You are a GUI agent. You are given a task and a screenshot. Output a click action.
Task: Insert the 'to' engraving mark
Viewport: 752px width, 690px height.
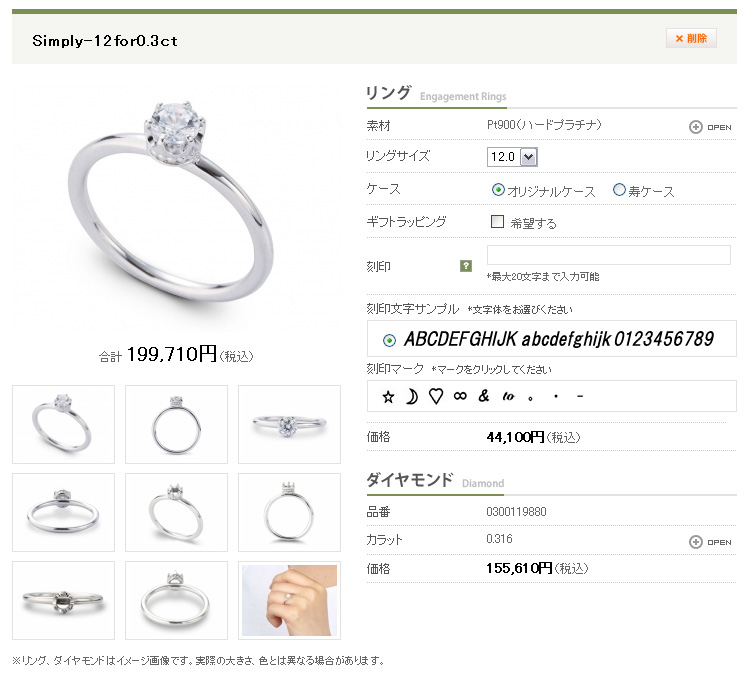click(508, 396)
